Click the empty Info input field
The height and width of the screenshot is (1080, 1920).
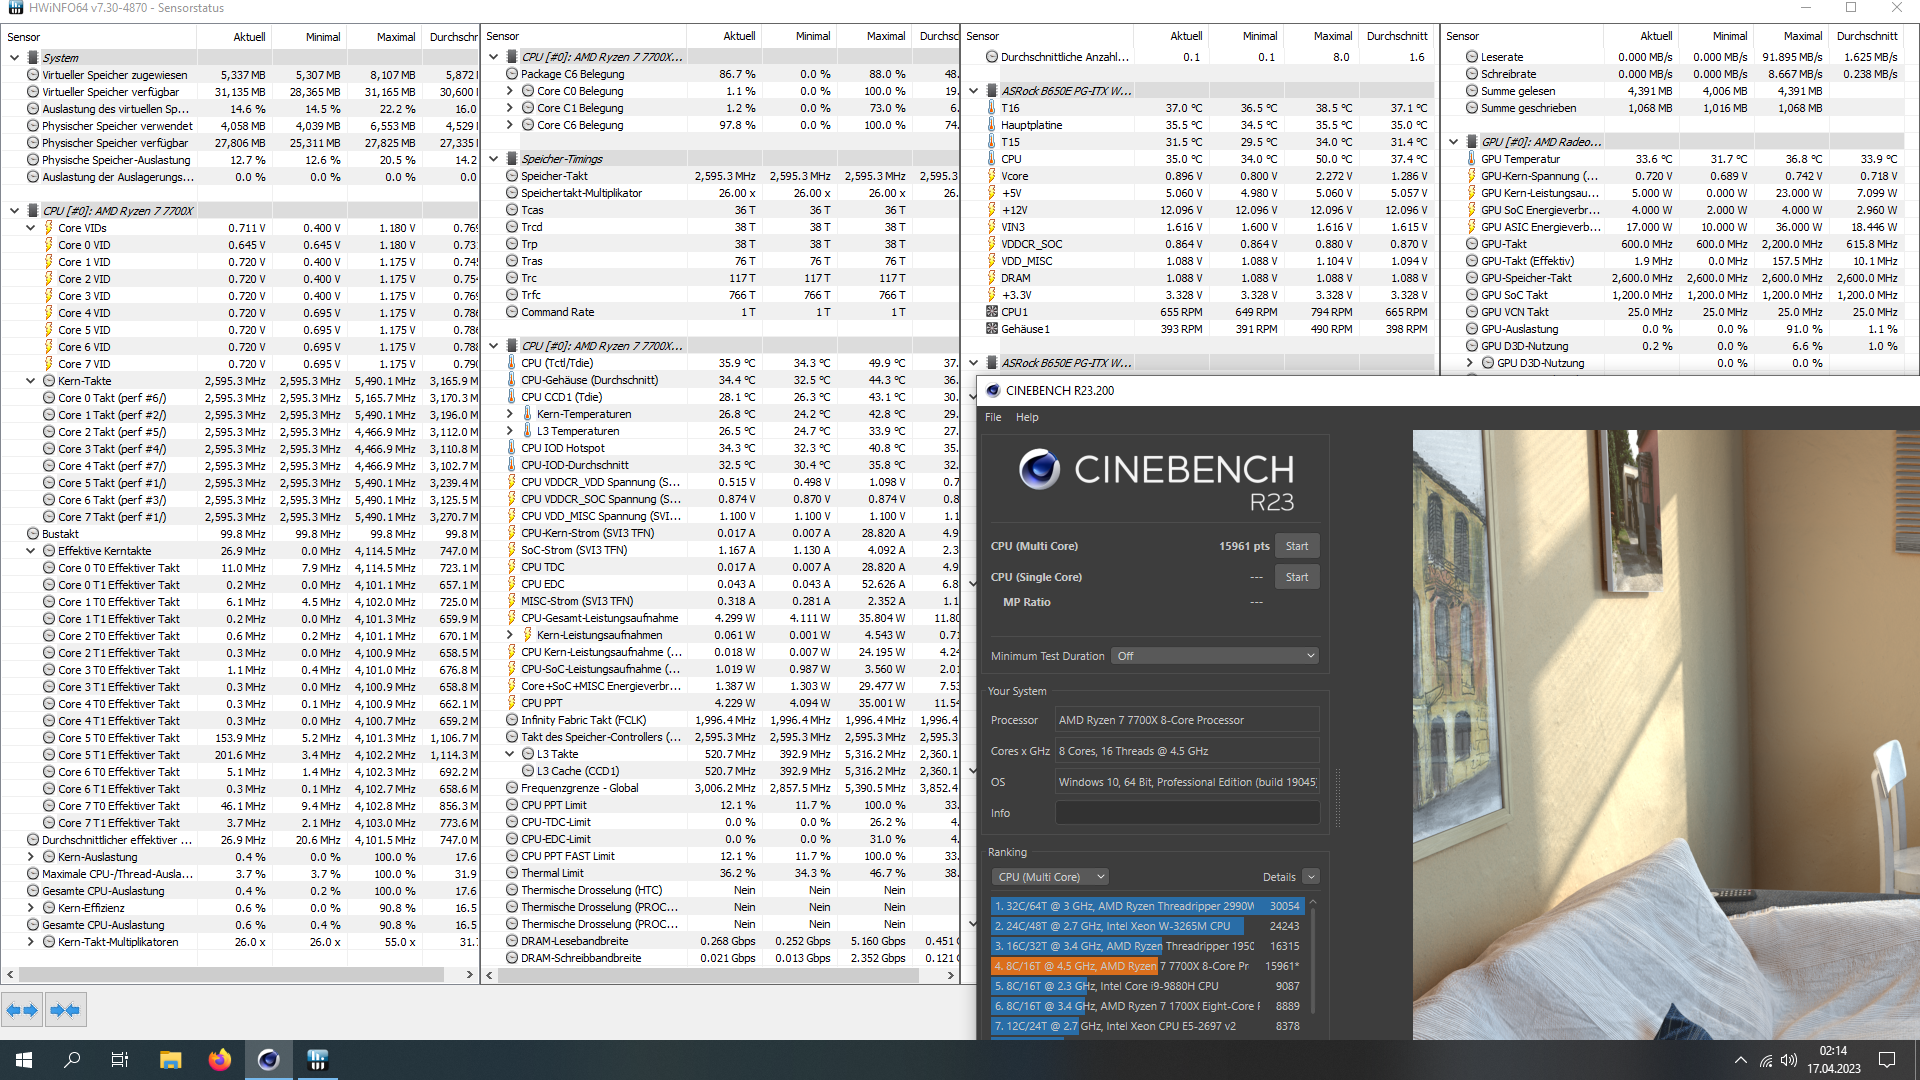[x=1187, y=813]
